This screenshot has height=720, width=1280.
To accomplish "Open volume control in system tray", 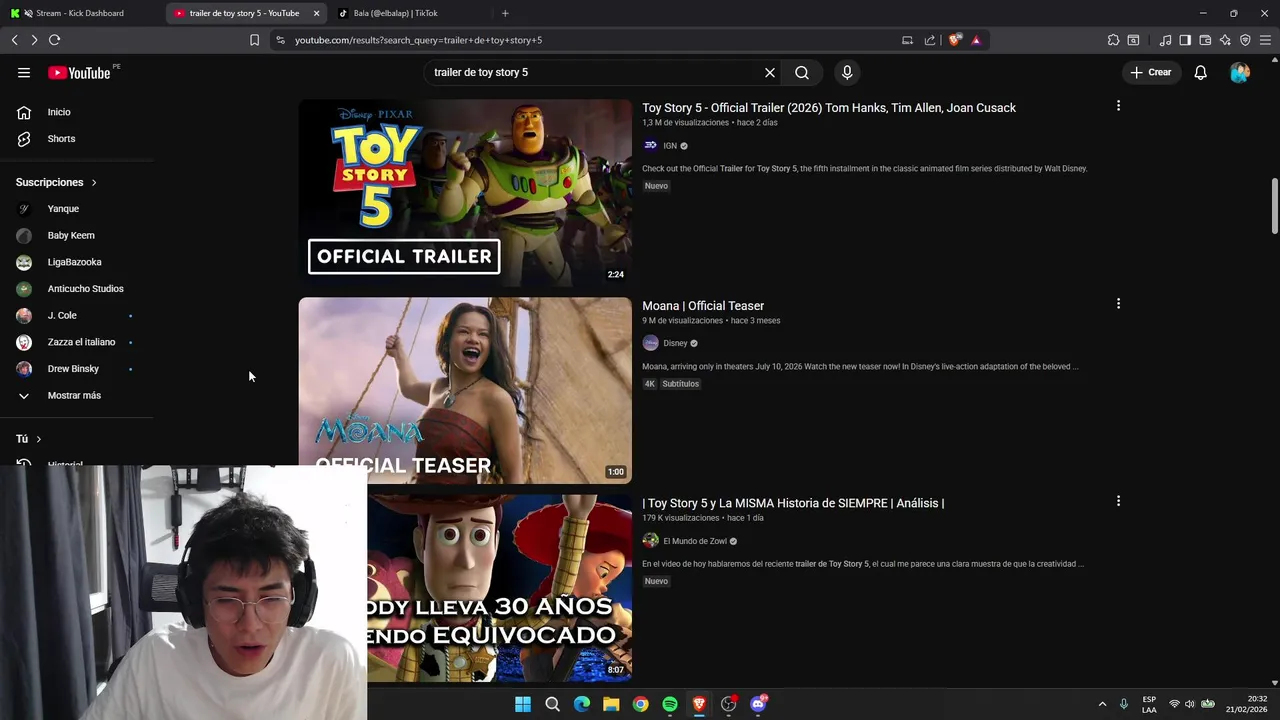I will coord(1189,704).
